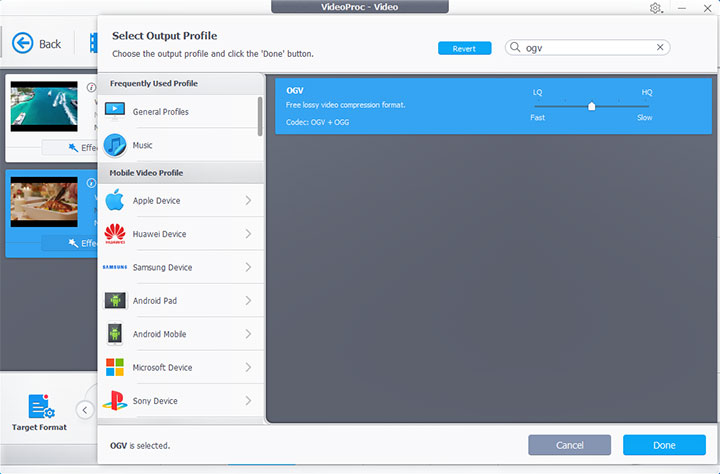Click the Android Mobile icon
This screenshot has height=474, width=720.
tap(115, 333)
